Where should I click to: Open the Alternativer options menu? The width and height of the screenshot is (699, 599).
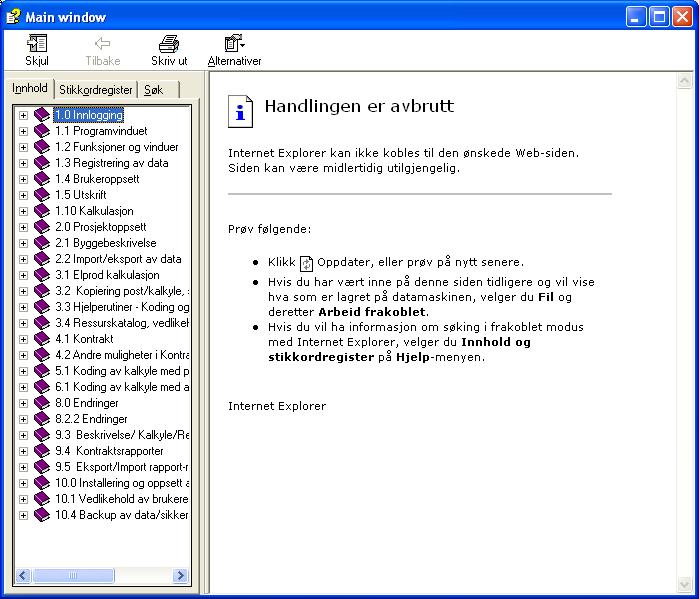click(234, 50)
